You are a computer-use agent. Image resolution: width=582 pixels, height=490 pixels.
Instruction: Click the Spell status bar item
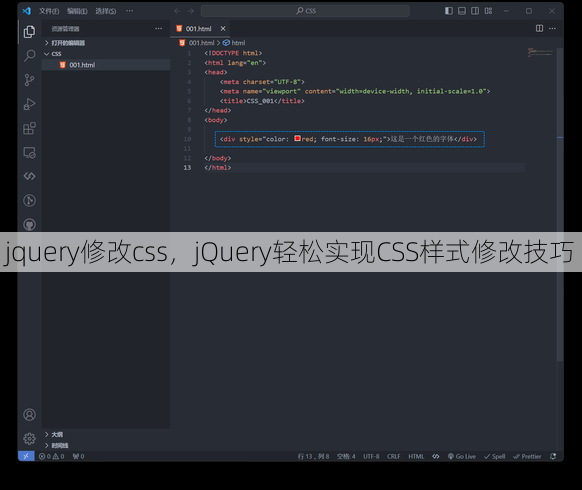[x=495, y=456]
